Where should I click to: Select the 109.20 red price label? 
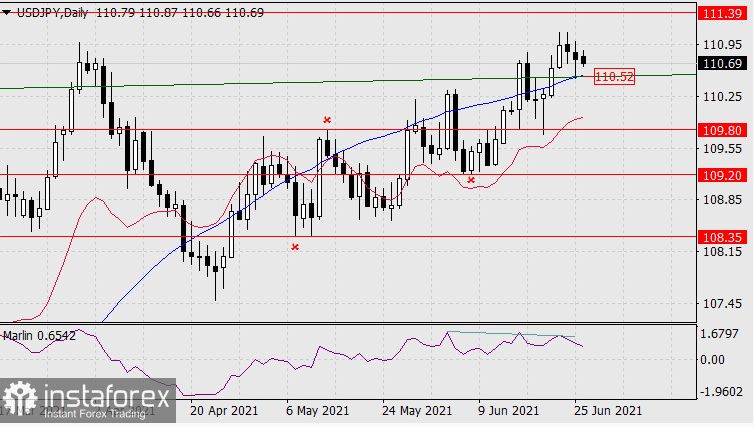click(x=722, y=175)
